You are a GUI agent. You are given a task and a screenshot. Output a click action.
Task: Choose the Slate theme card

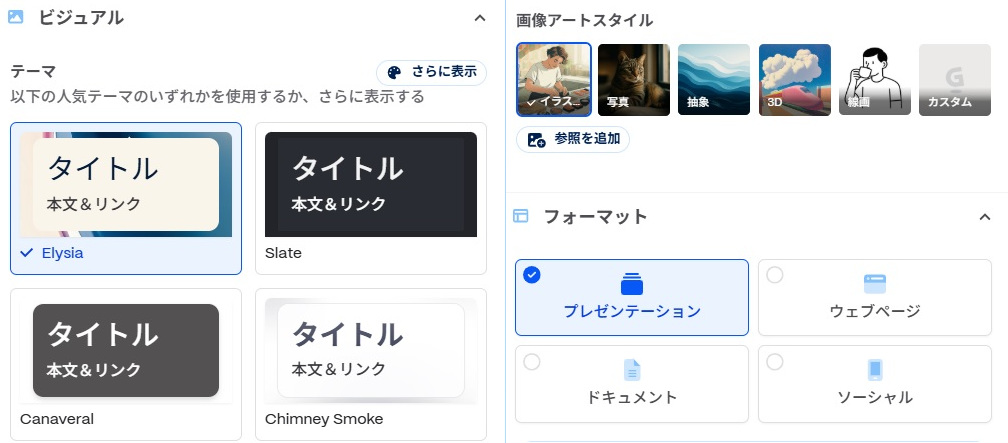pyautogui.click(x=370, y=198)
